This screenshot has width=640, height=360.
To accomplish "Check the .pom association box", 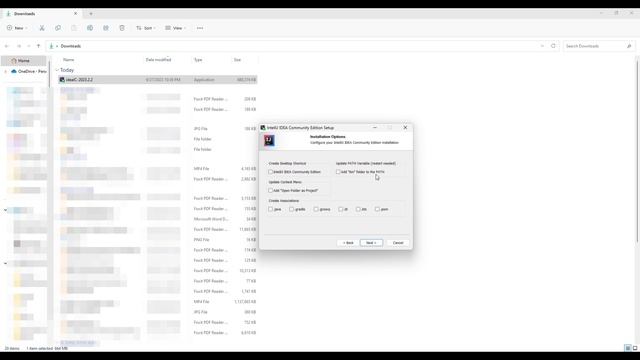I will pyautogui.click(x=377, y=209).
